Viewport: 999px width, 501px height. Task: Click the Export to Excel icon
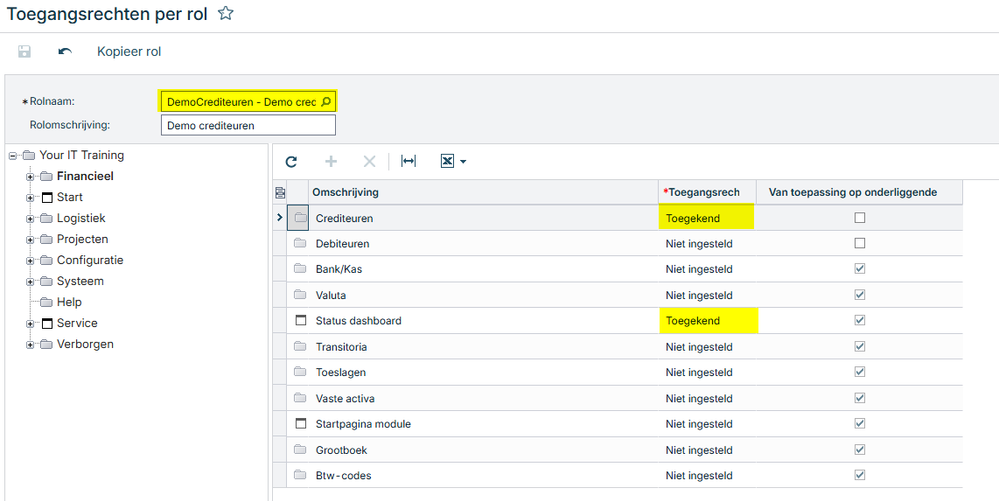click(x=447, y=162)
